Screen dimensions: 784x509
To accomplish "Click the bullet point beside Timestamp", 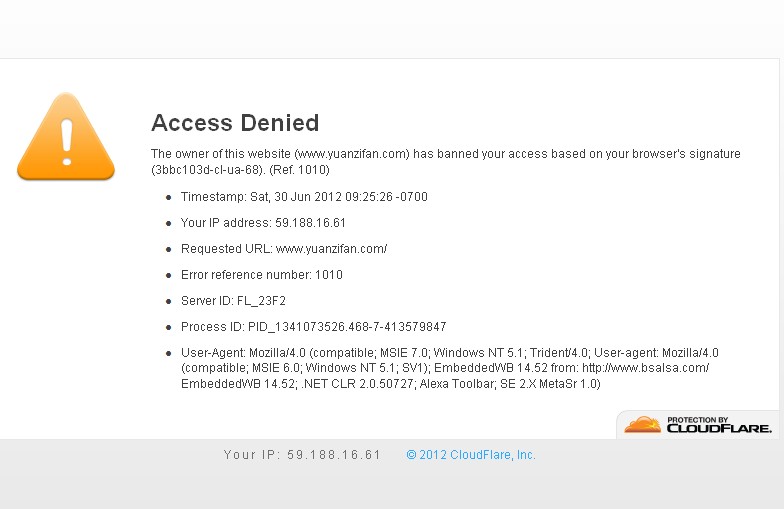I will (x=168, y=198).
